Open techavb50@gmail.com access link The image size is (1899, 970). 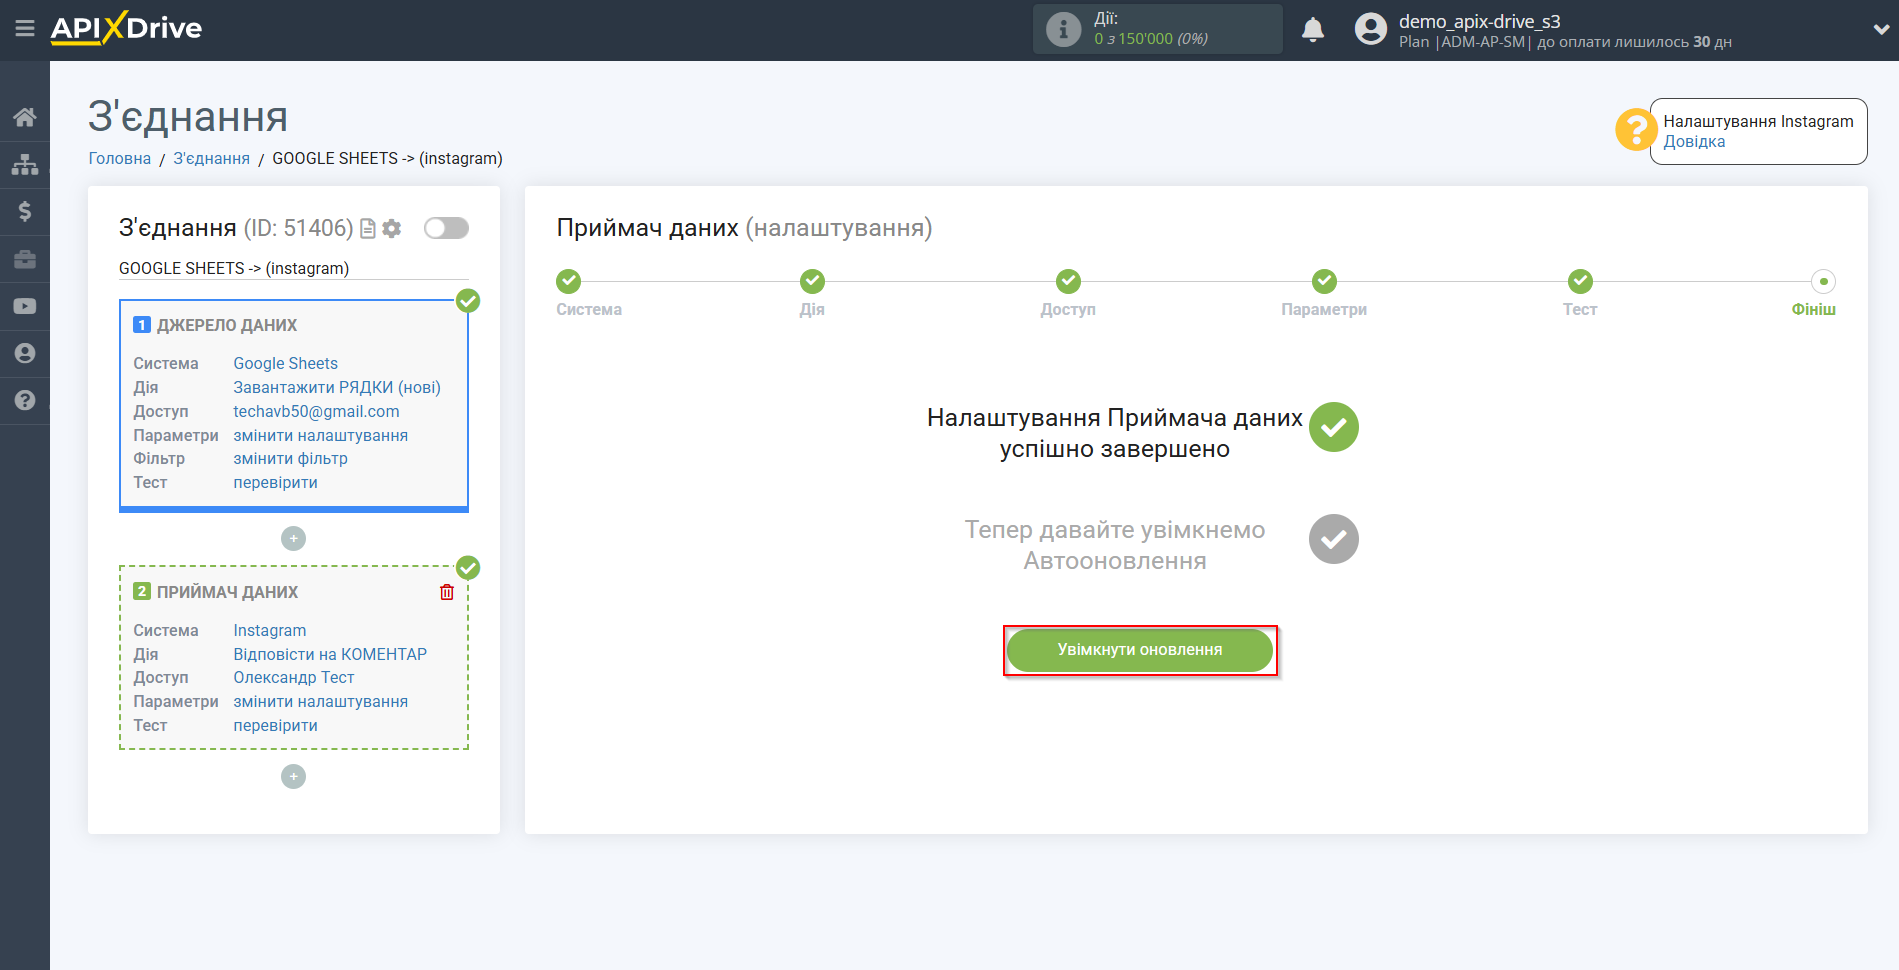[316, 412]
